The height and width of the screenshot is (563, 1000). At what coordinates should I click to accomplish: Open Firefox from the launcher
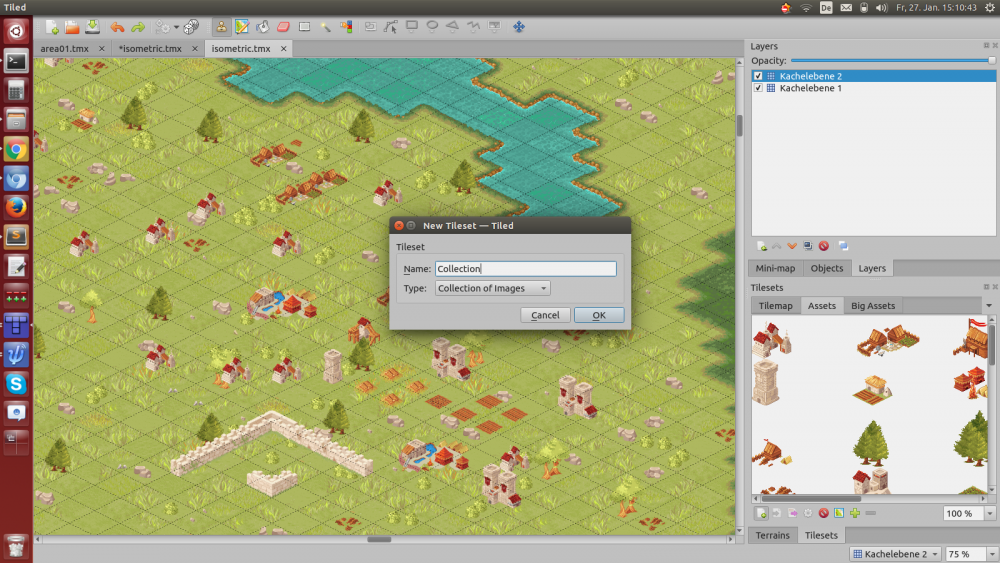point(16,207)
